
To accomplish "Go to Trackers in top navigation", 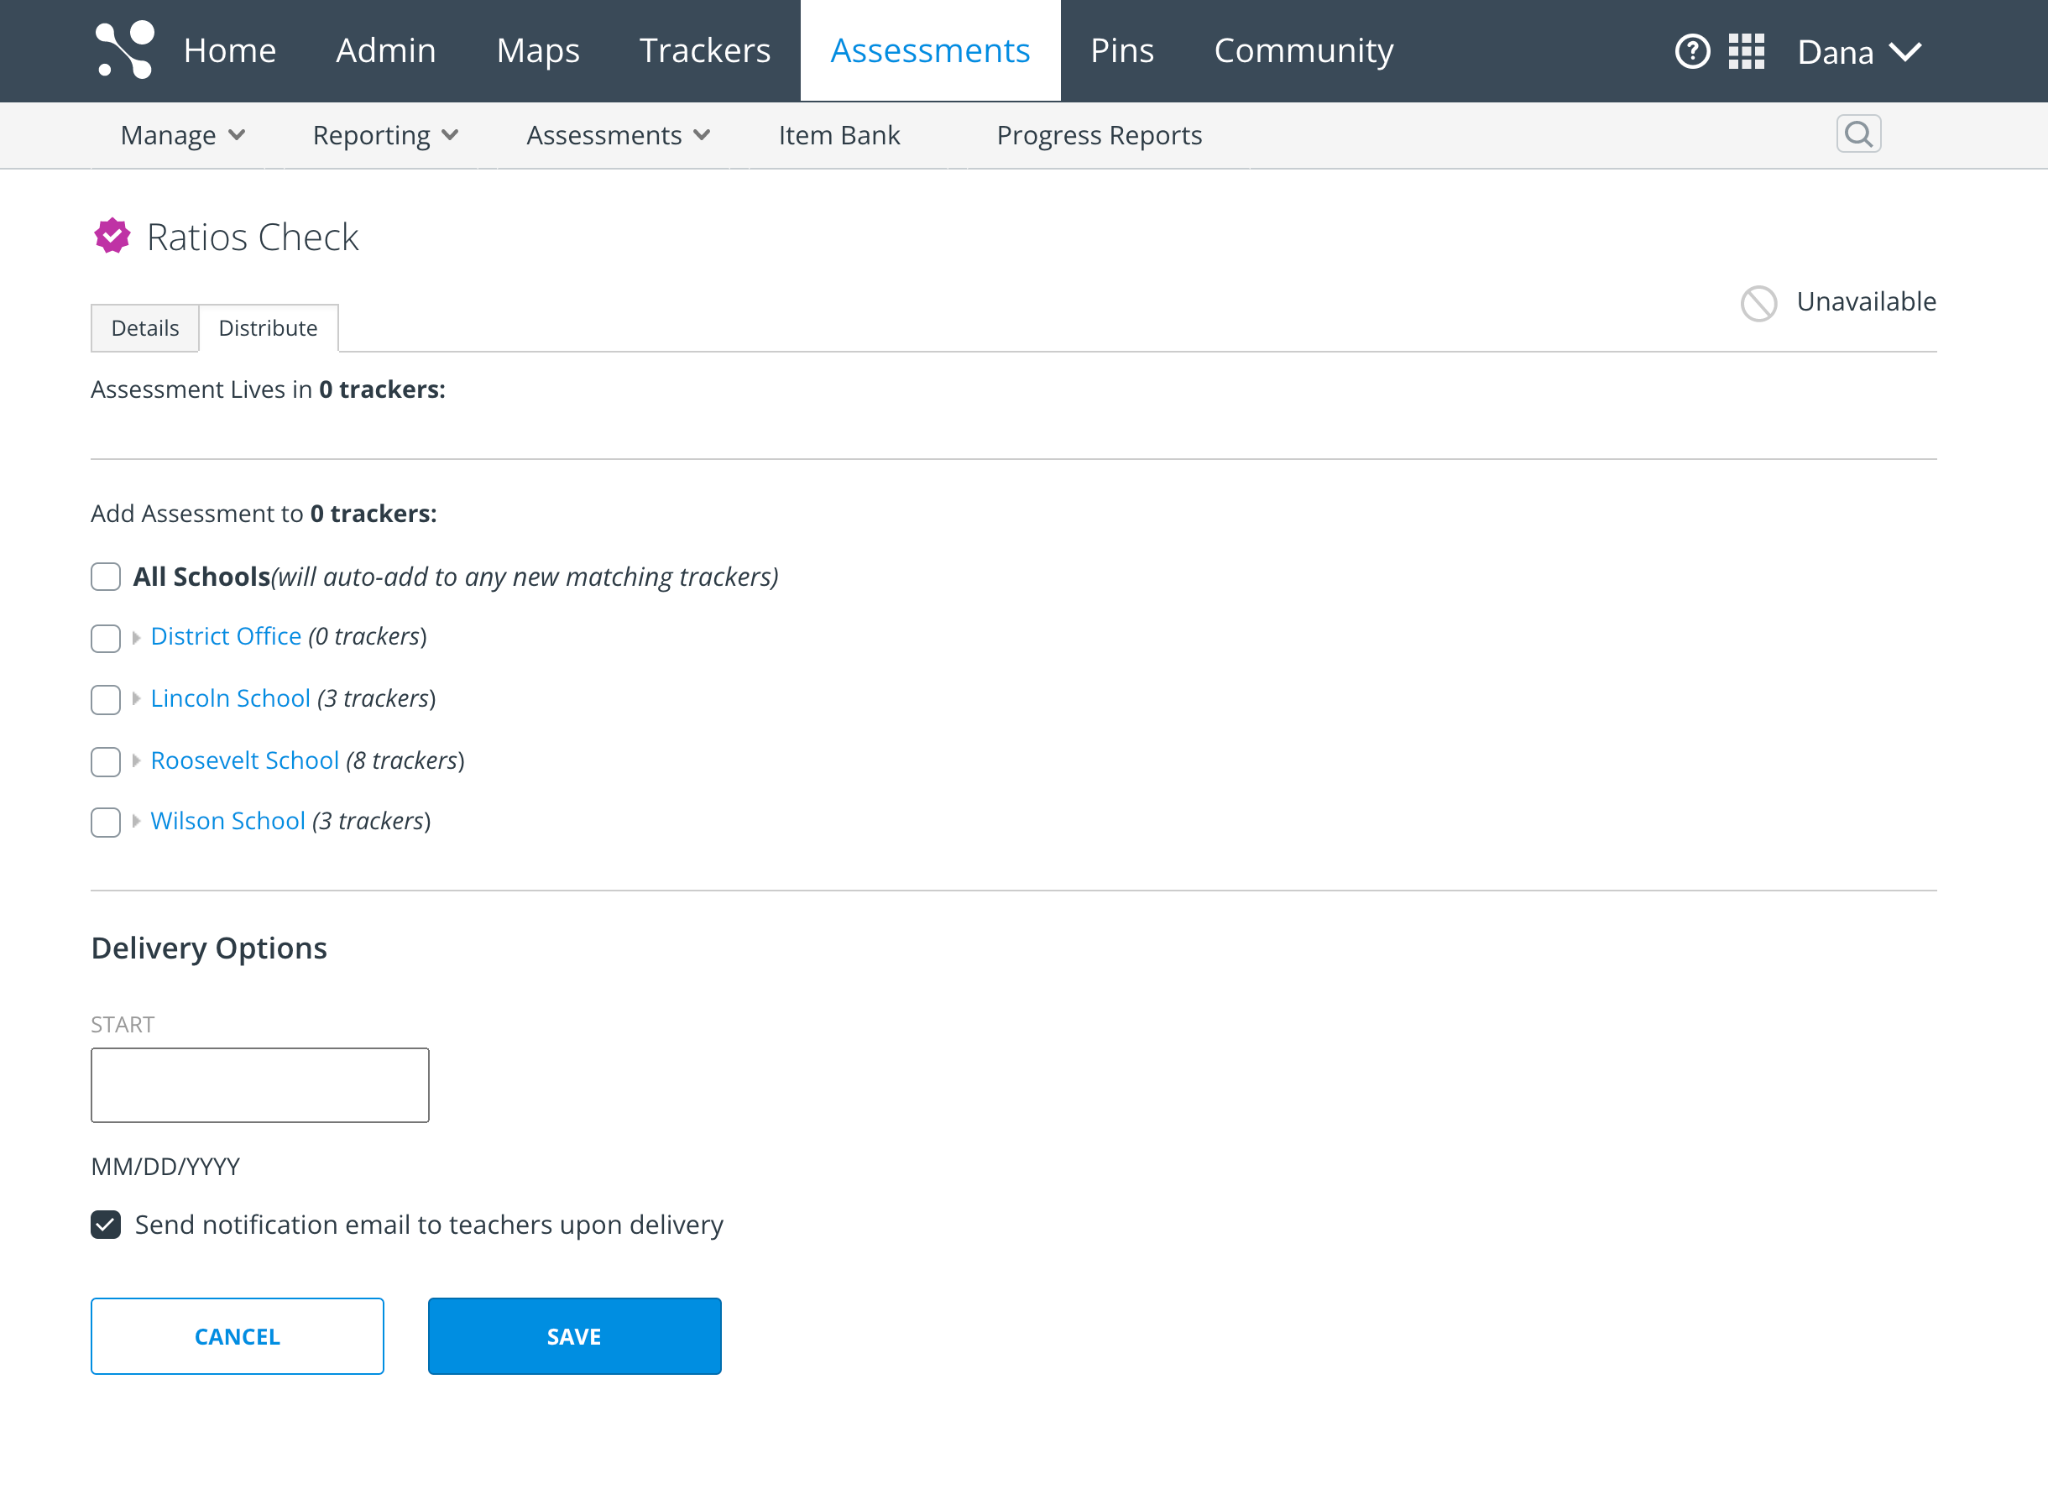I will [705, 50].
